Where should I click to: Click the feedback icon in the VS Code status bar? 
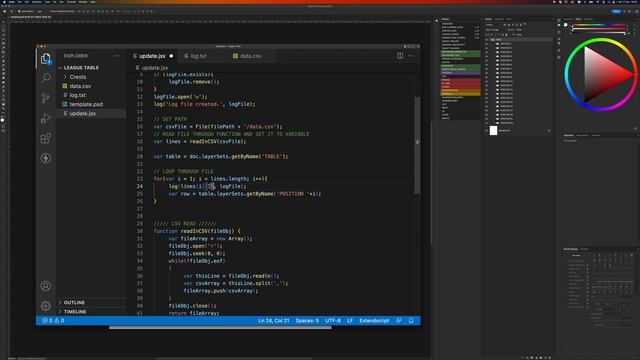click(399, 321)
